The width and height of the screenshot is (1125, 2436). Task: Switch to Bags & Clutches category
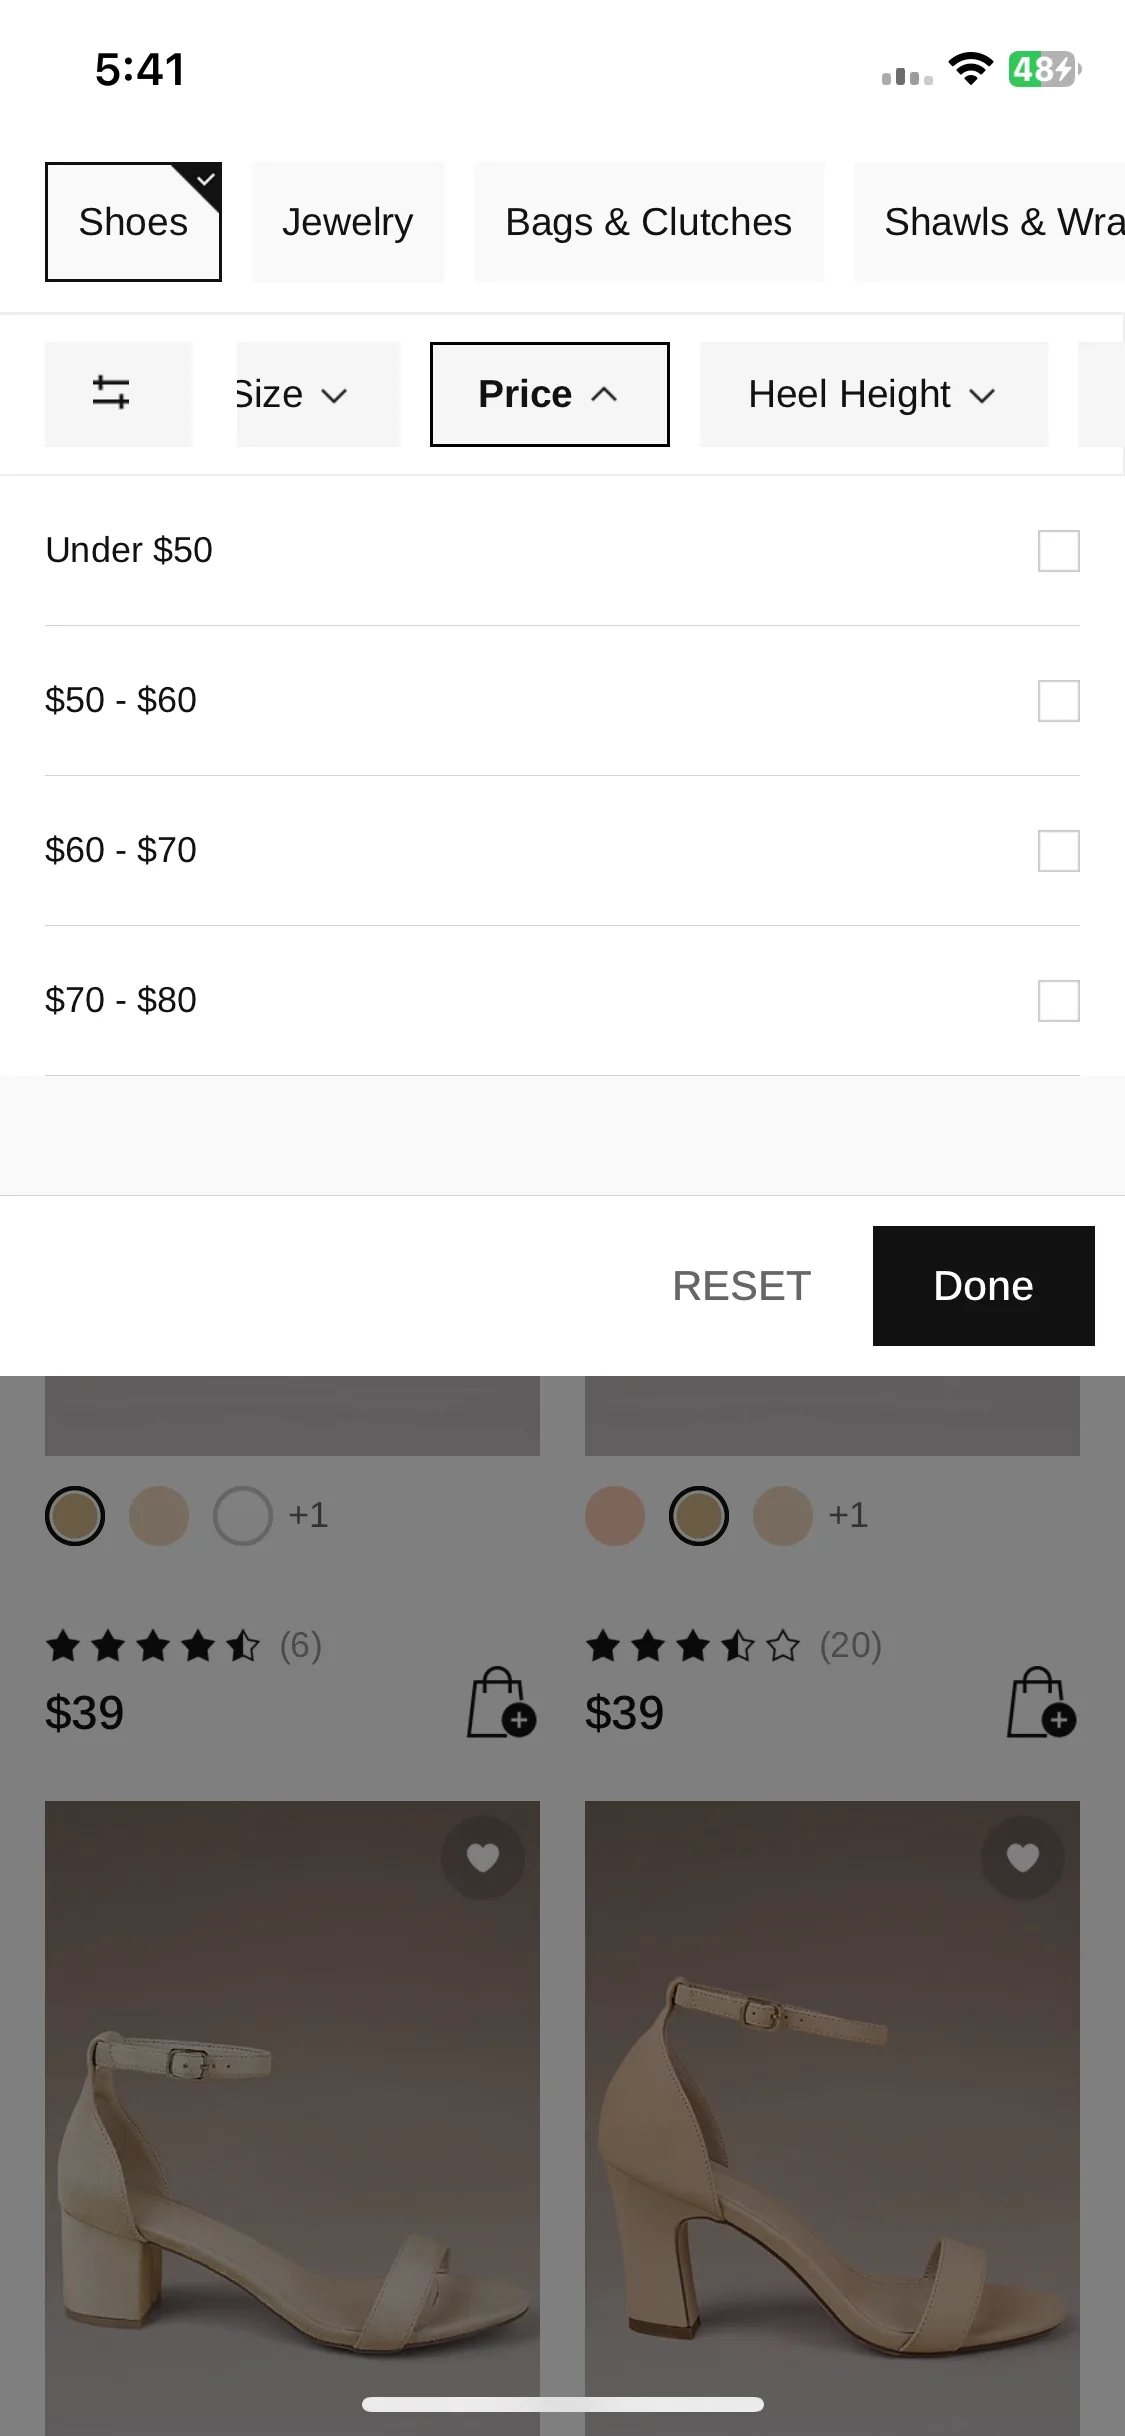[649, 222]
